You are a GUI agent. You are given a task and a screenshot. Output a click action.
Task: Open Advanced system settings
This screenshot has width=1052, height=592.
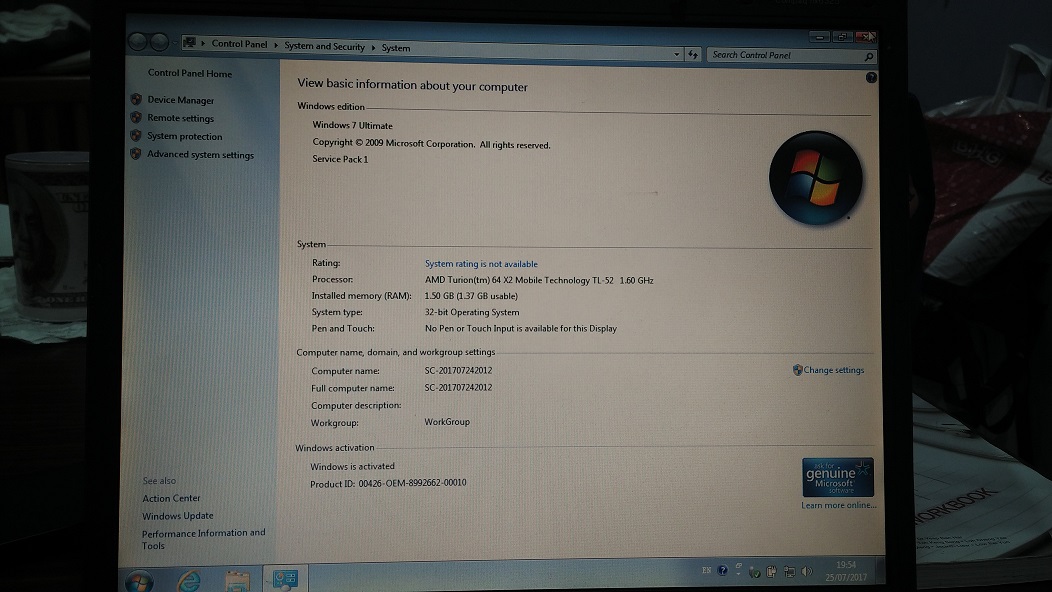201,154
